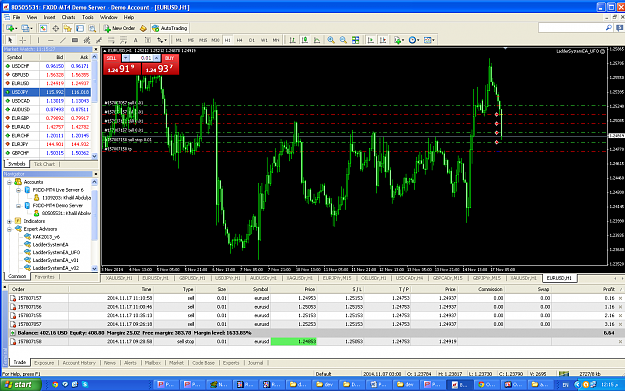Screen dimensions: 625x391
Task: Tile chart windows icon
Action: click(356, 40)
